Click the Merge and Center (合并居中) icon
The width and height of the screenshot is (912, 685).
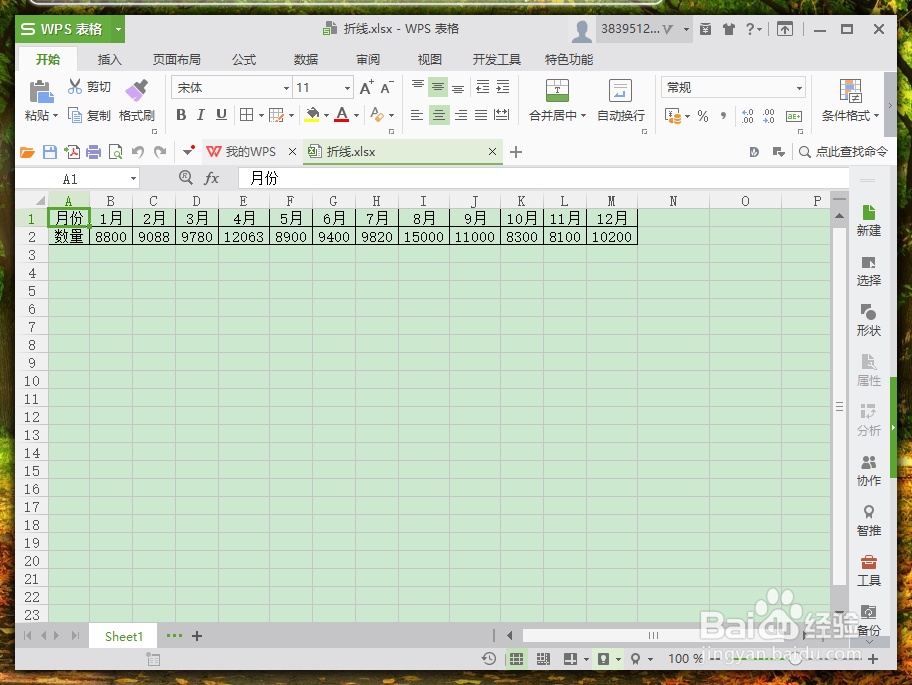tap(557, 91)
